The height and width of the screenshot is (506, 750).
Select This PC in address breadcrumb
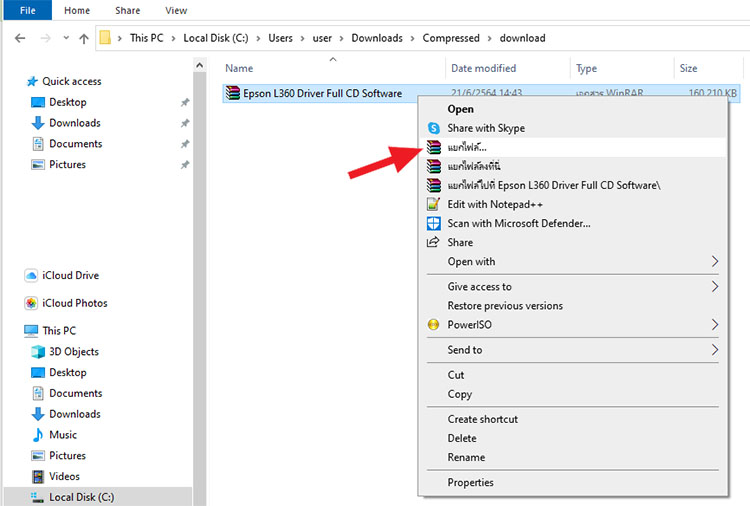point(147,38)
